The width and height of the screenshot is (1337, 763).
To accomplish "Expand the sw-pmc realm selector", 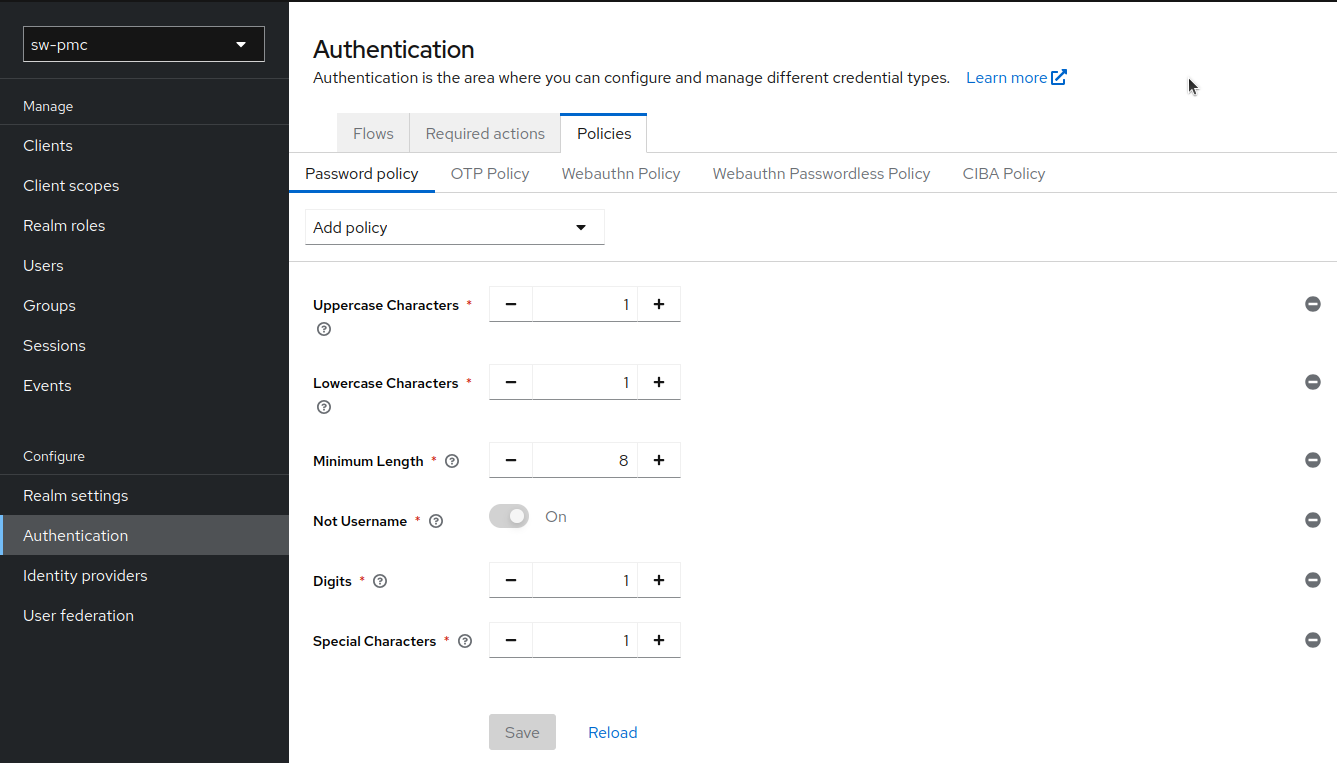I will (143, 44).
